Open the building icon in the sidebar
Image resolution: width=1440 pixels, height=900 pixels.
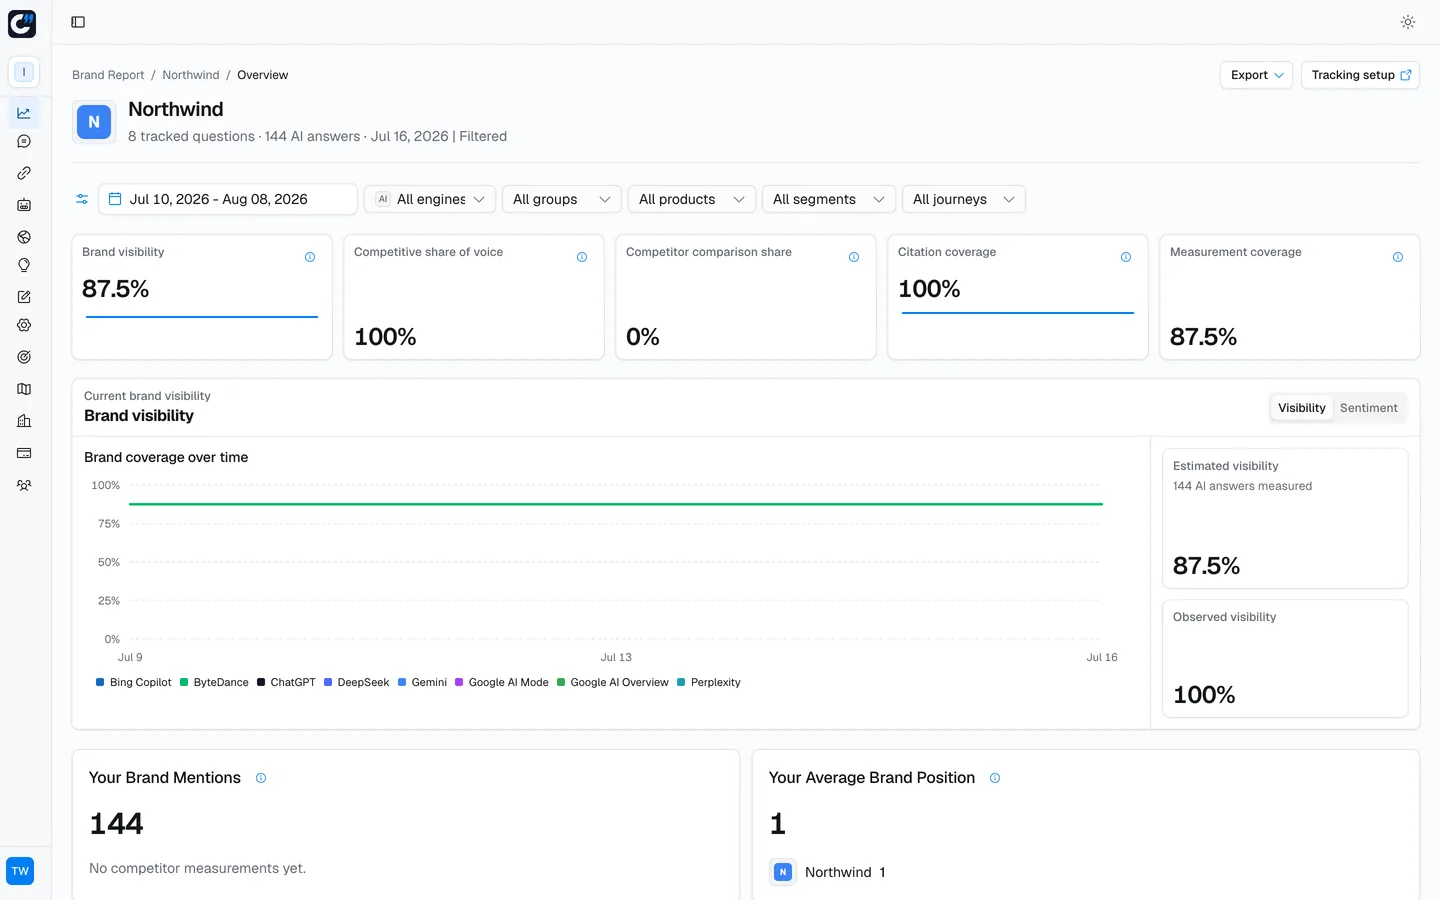tap(24, 421)
